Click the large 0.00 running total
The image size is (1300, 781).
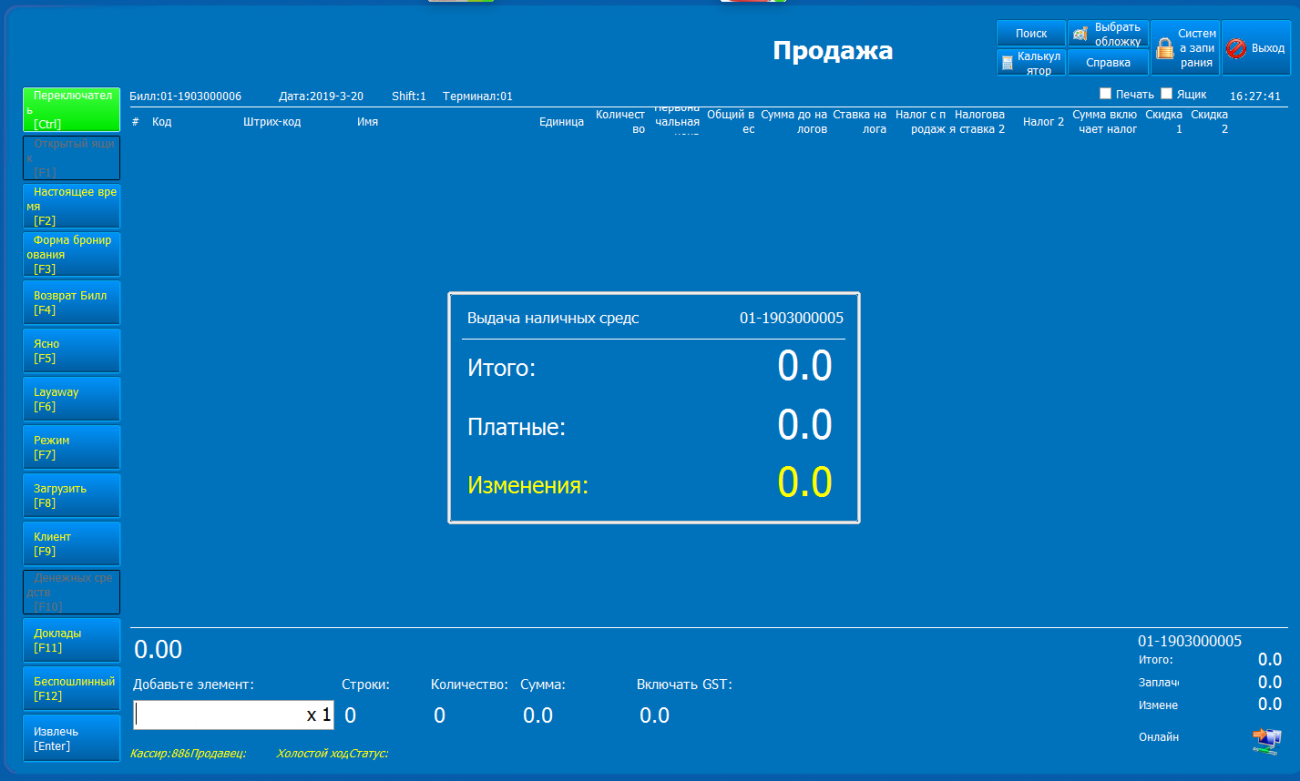pos(158,650)
